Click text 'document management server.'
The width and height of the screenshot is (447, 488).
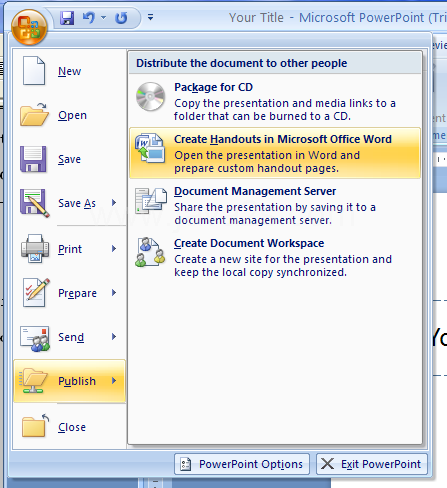tap(253, 220)
